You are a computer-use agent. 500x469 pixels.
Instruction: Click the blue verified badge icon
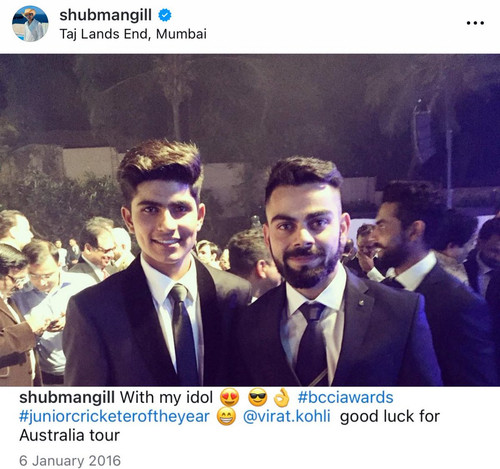(x=164, y=15)
